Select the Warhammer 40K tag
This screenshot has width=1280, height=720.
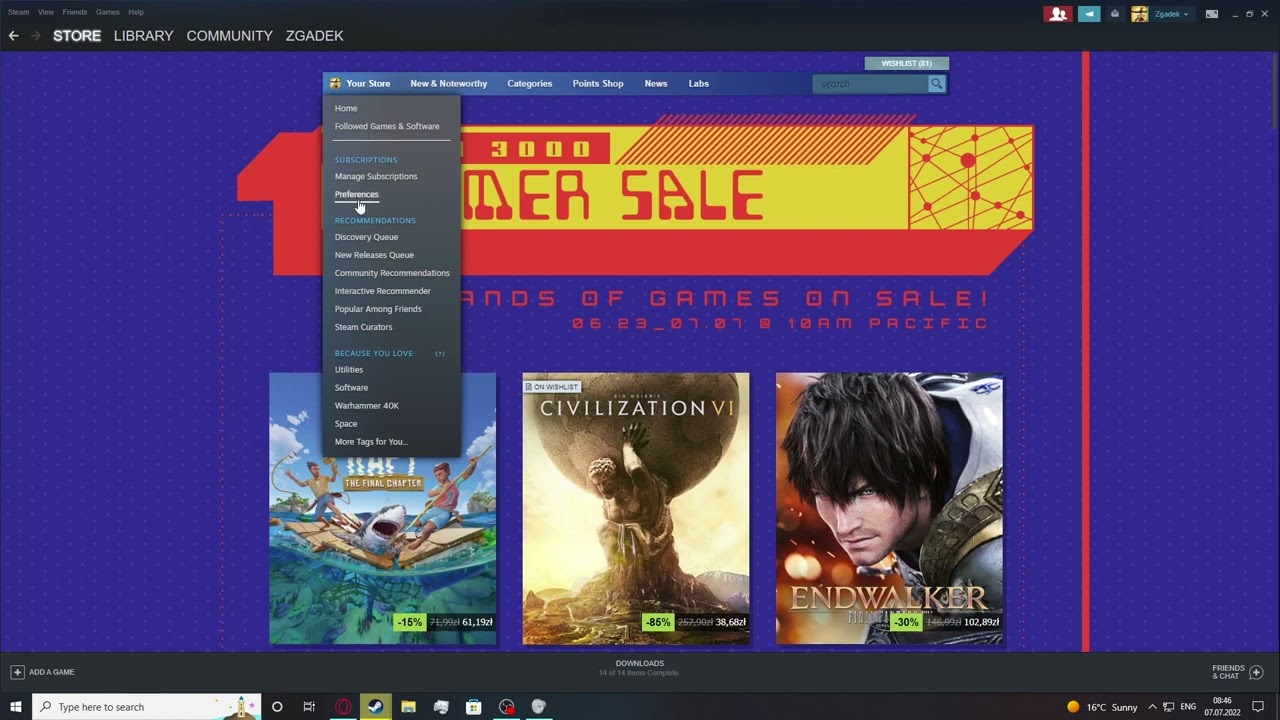pyautogui.click(x=366, y=406)
